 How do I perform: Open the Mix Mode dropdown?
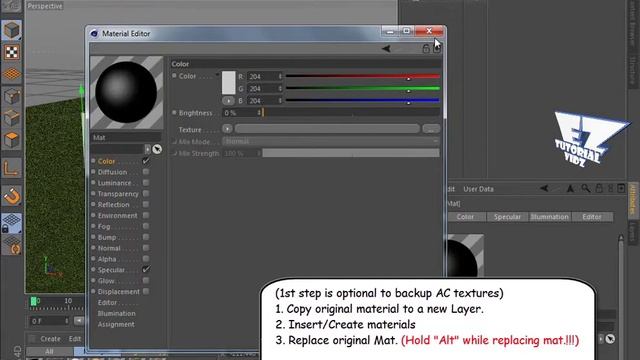[331, 142]
